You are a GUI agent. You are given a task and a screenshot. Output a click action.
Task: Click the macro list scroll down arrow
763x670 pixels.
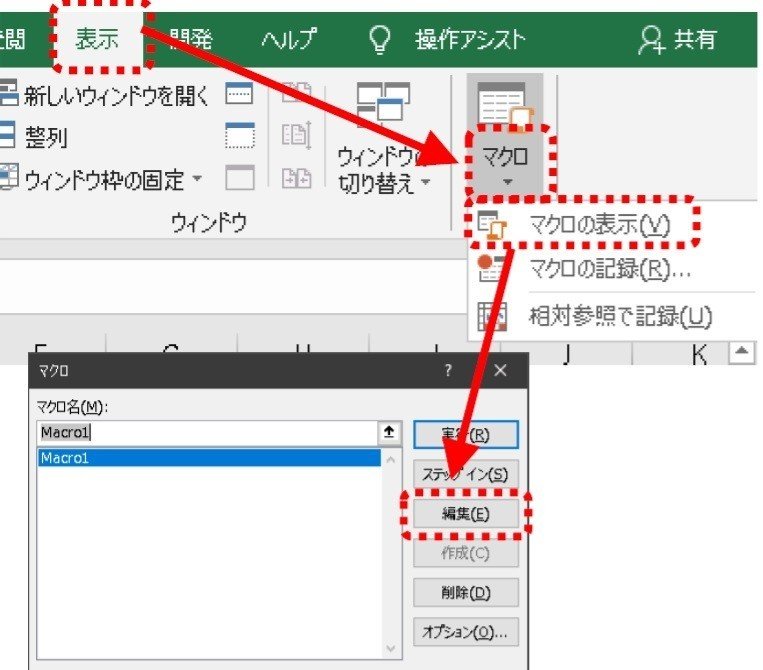point(391,649)
